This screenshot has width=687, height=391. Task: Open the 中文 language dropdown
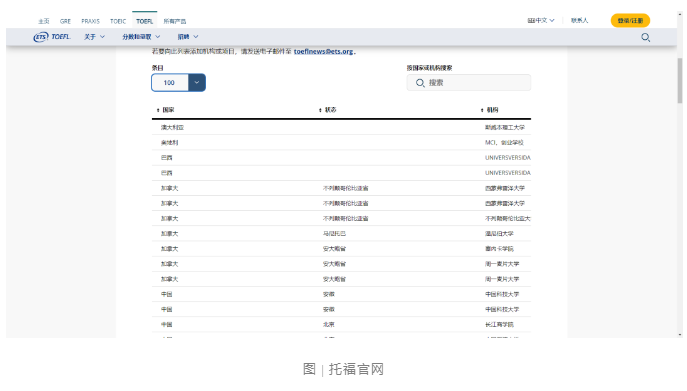pyautogui.click(x=541, y=21)
